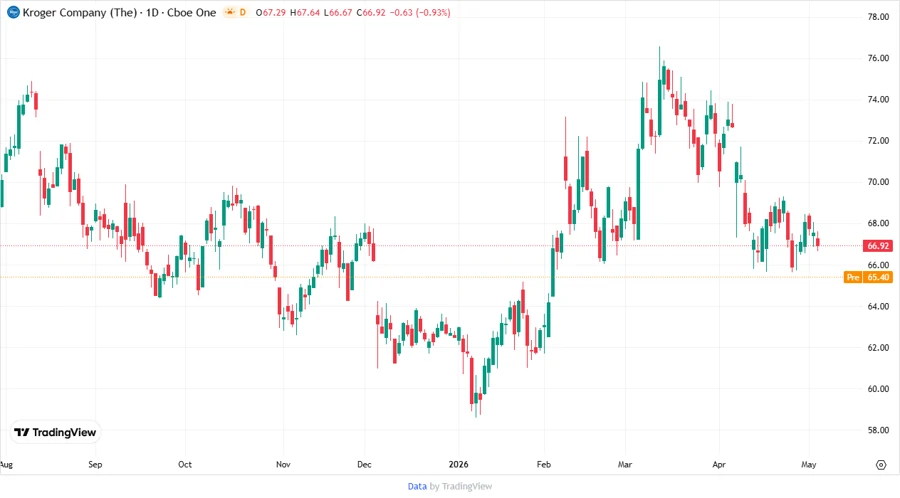Click the 2026 date axis label
This screenshot has height=498, width=900.
[459, 464]
